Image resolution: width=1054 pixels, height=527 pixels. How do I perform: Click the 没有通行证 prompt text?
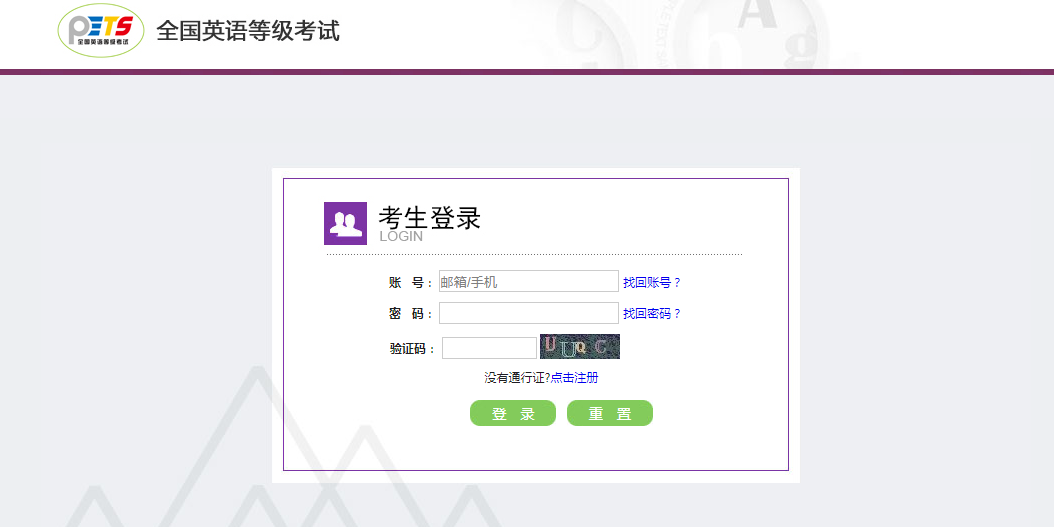pyautogui.click(x=517, y=378)
